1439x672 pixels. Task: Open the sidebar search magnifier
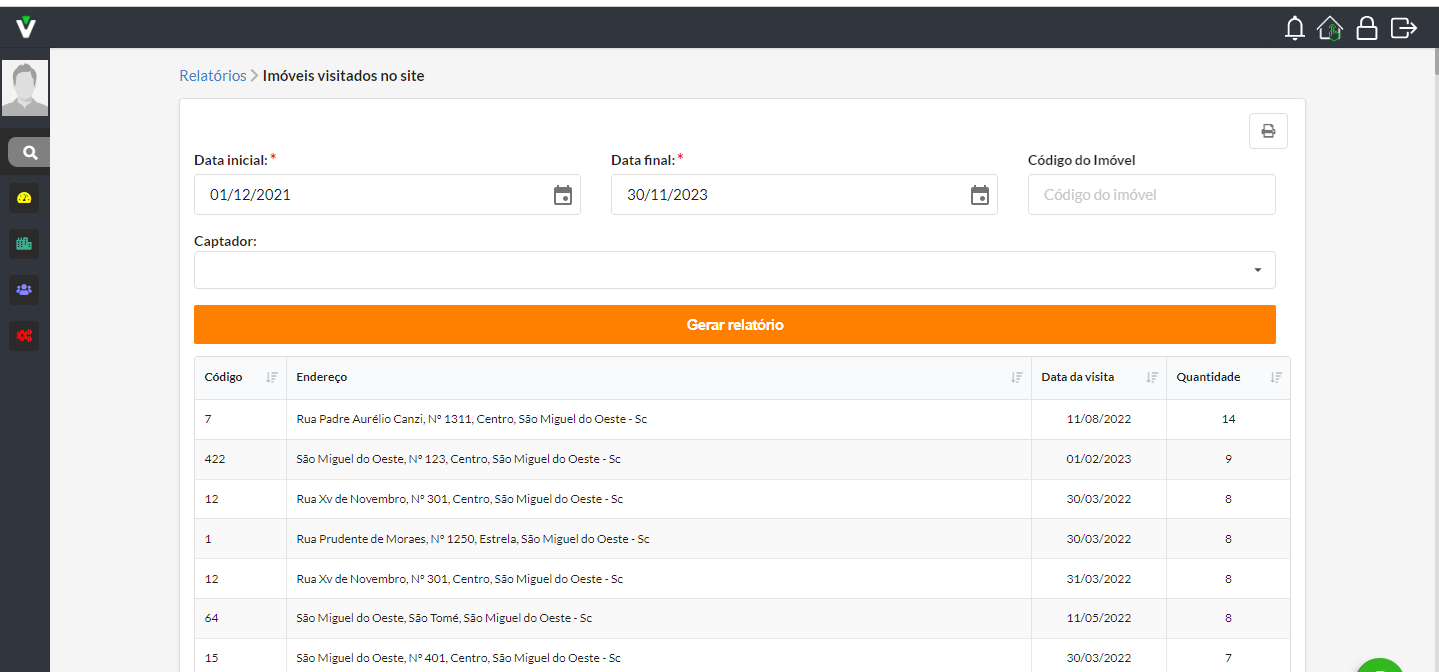click(x=30, y=152)
